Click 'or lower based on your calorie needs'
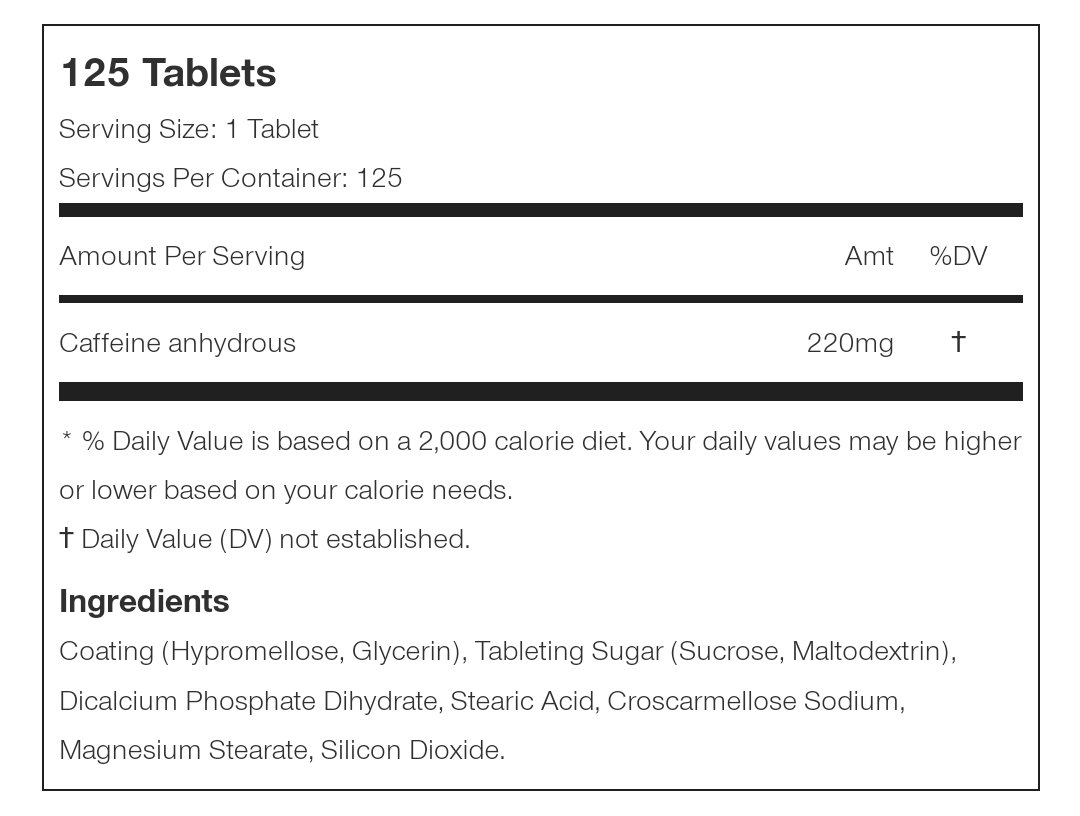Screen dimensions: 1080x816 tap(285, 490)
